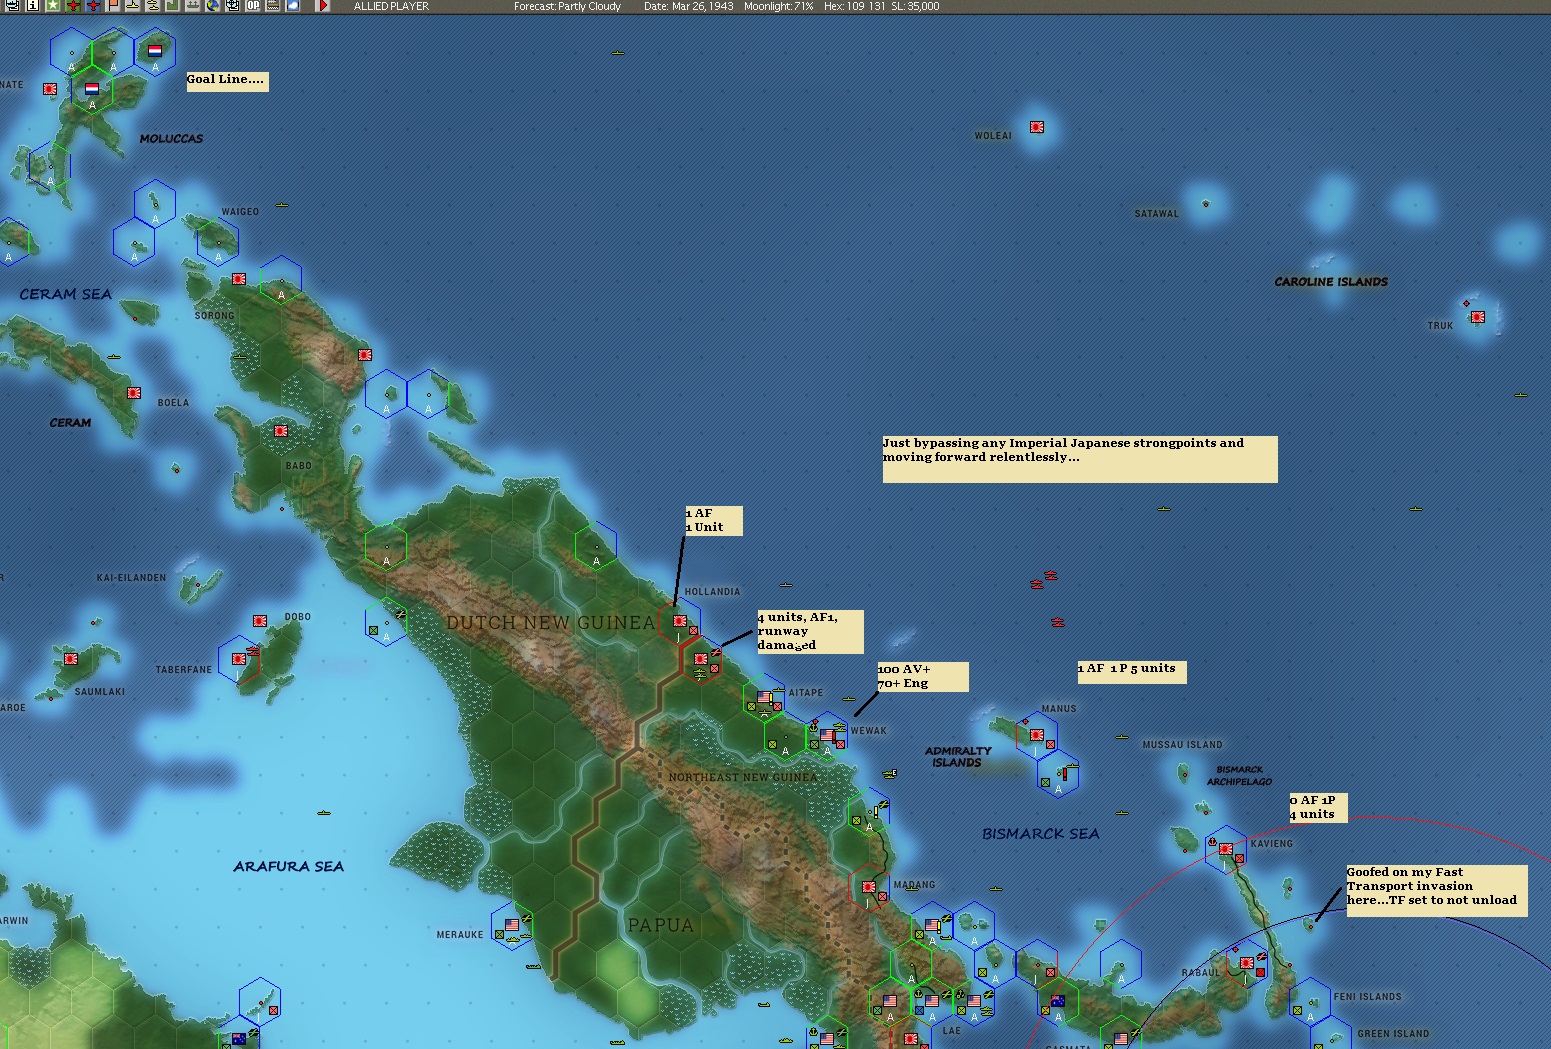
Task: Select the Dutch flag base near Goal Line note
Action: pyautogui.click(x=155, y=50)
